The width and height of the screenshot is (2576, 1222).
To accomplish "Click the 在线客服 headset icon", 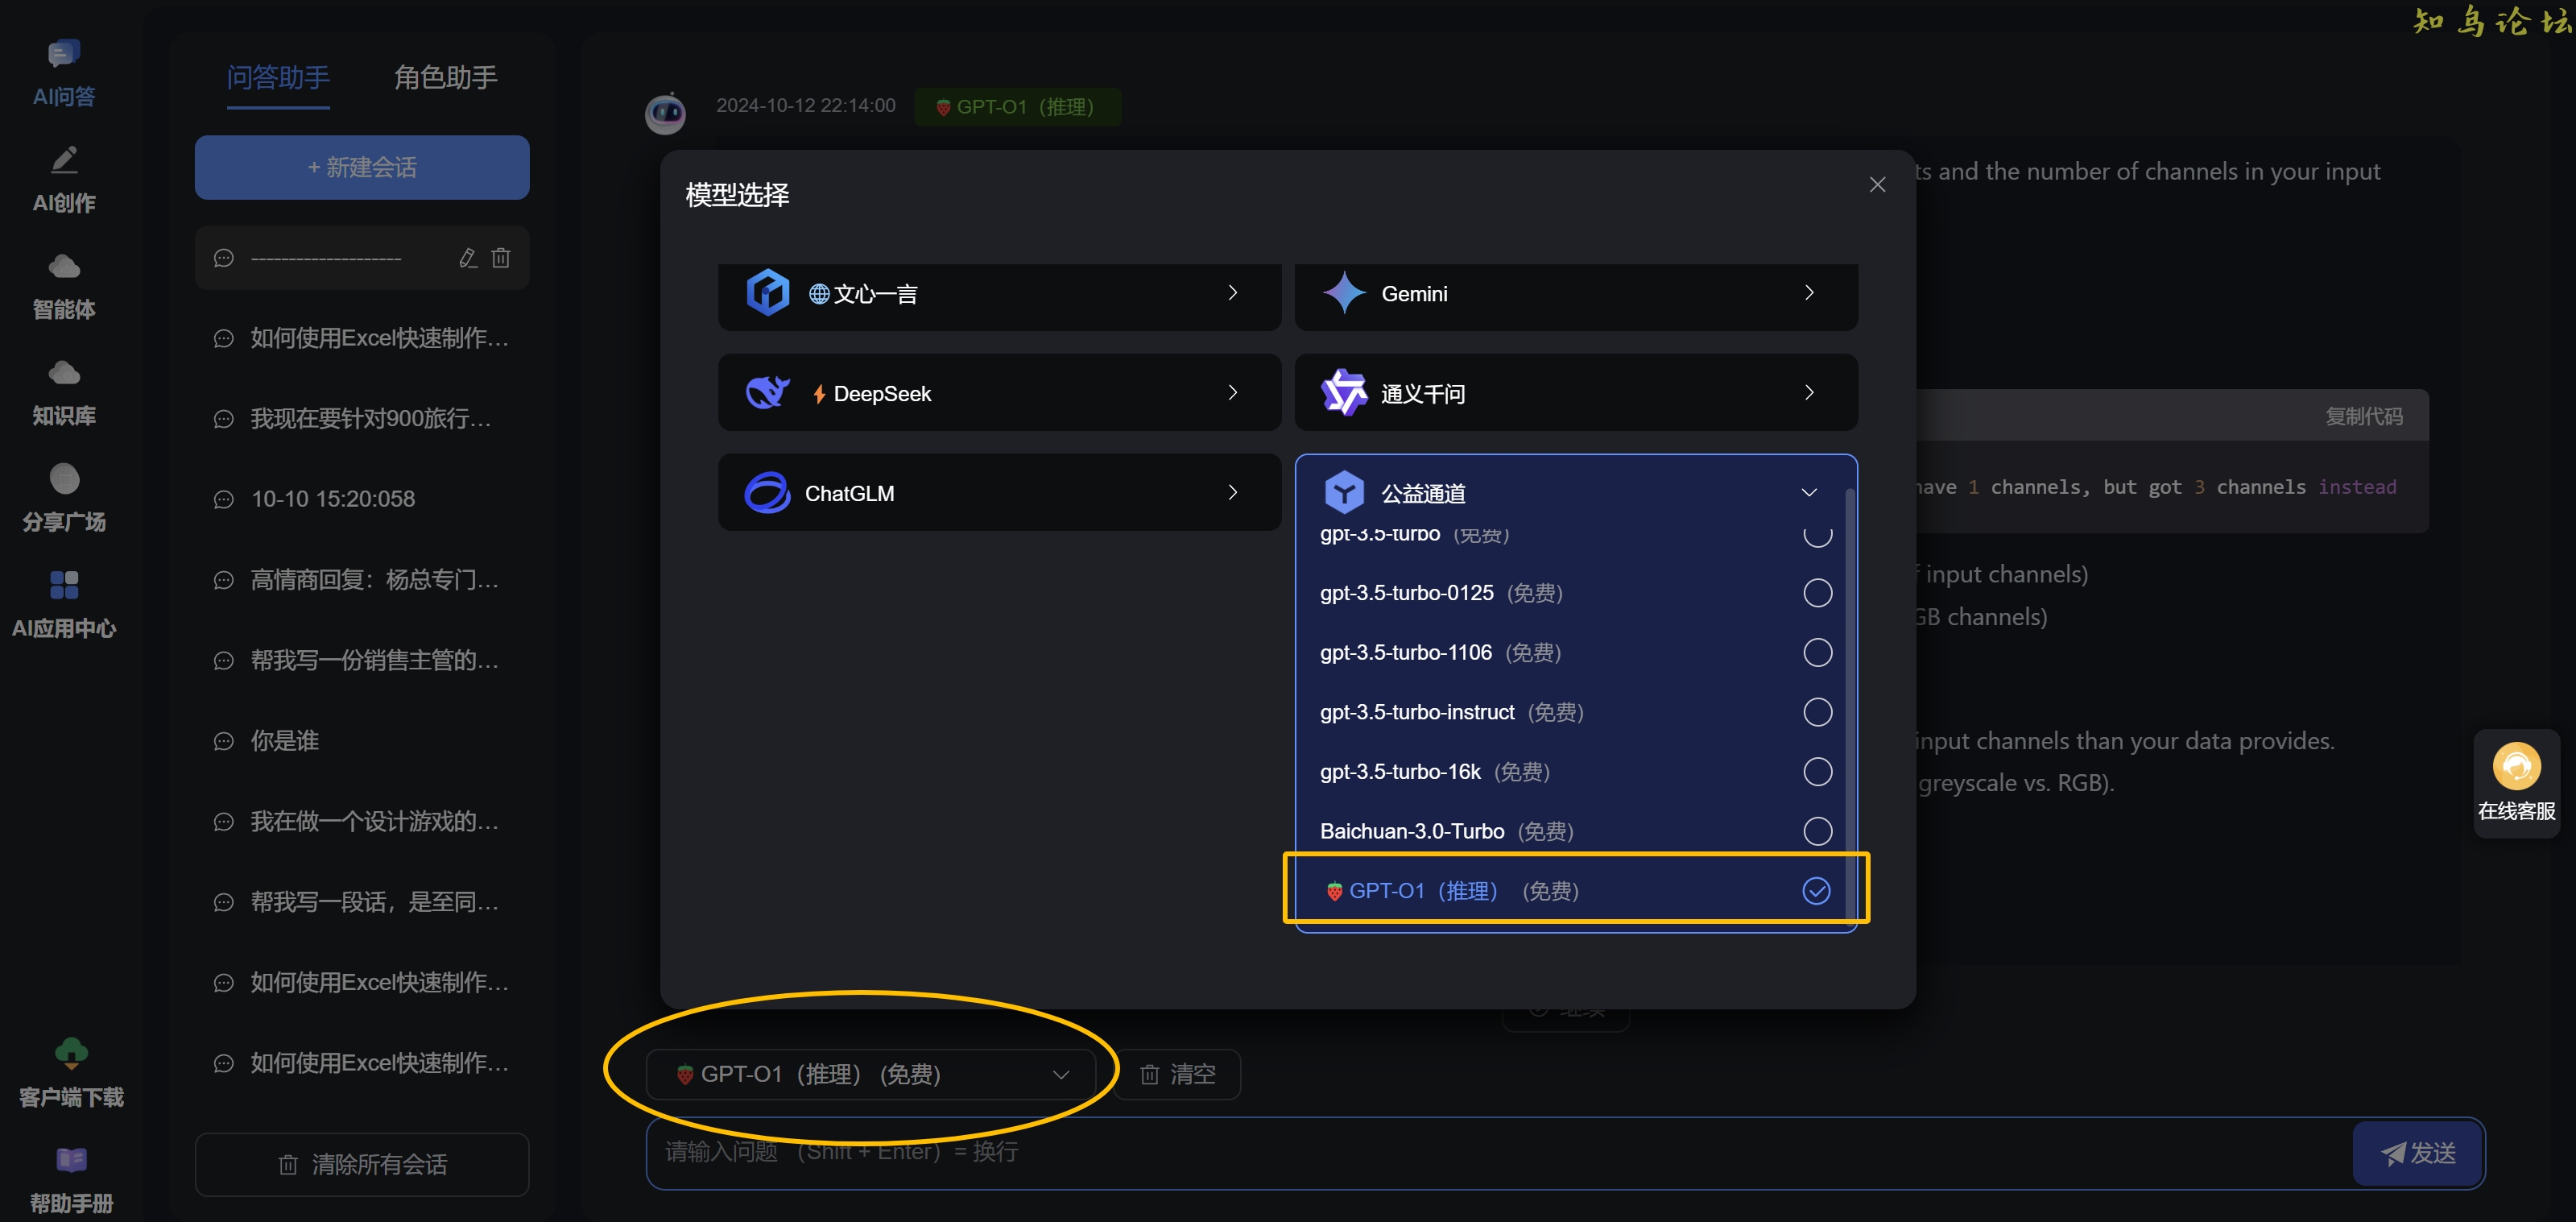I will pos(2516,767).
